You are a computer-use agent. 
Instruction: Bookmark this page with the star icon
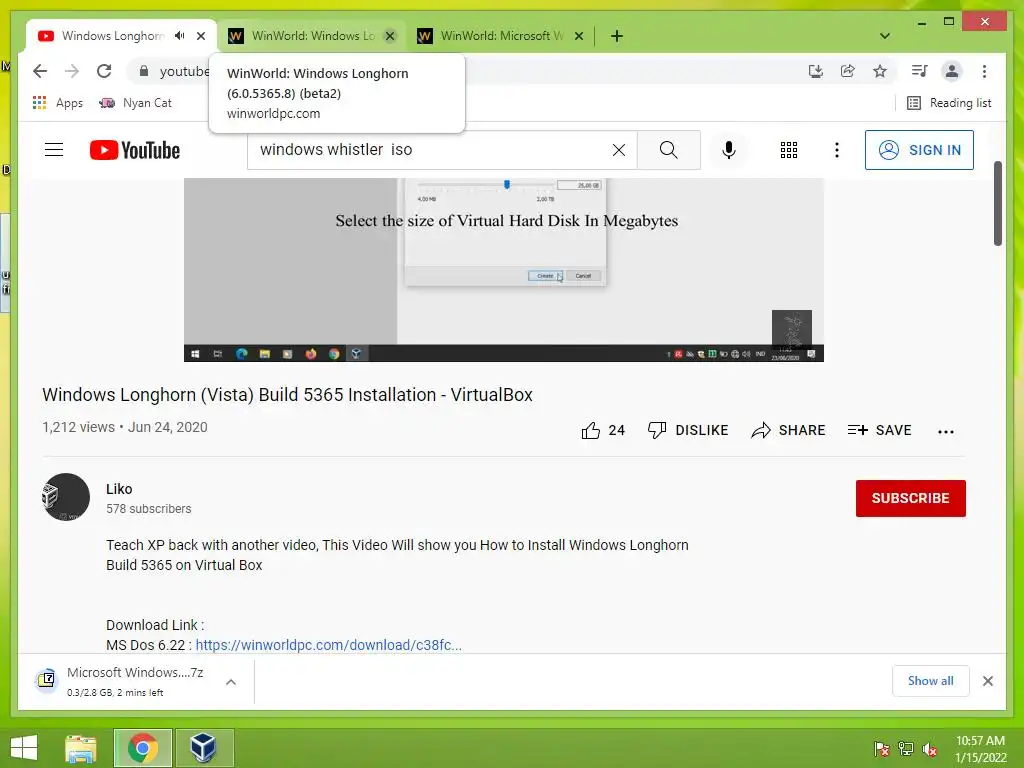880,71
